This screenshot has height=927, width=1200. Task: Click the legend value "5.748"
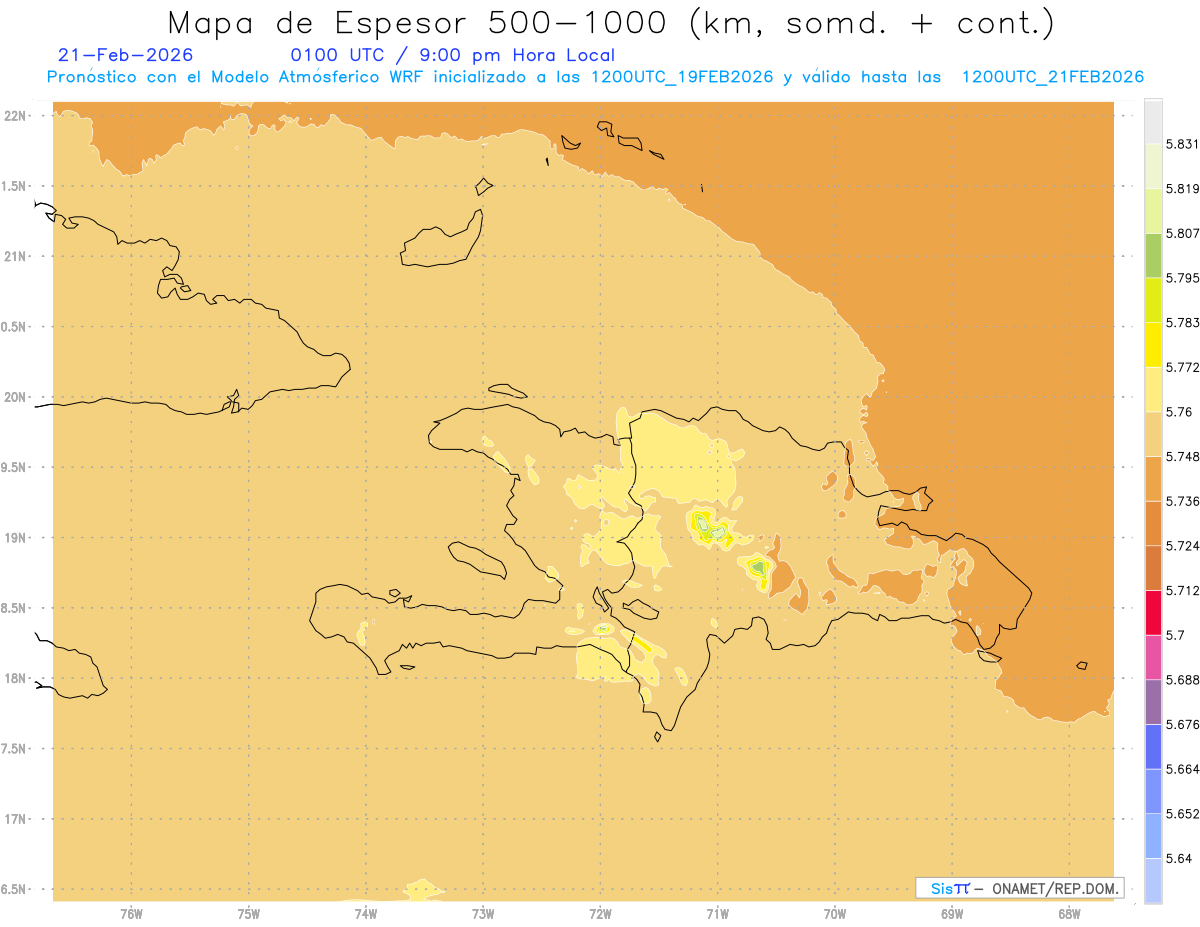click(1182, 456)
